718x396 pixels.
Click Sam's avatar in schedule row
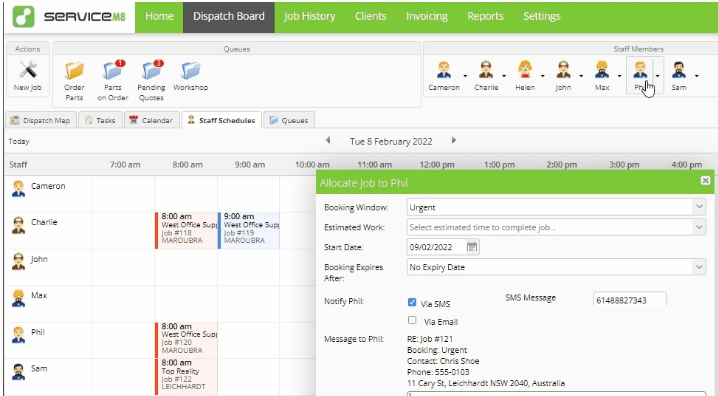click(x=18, y=371)
